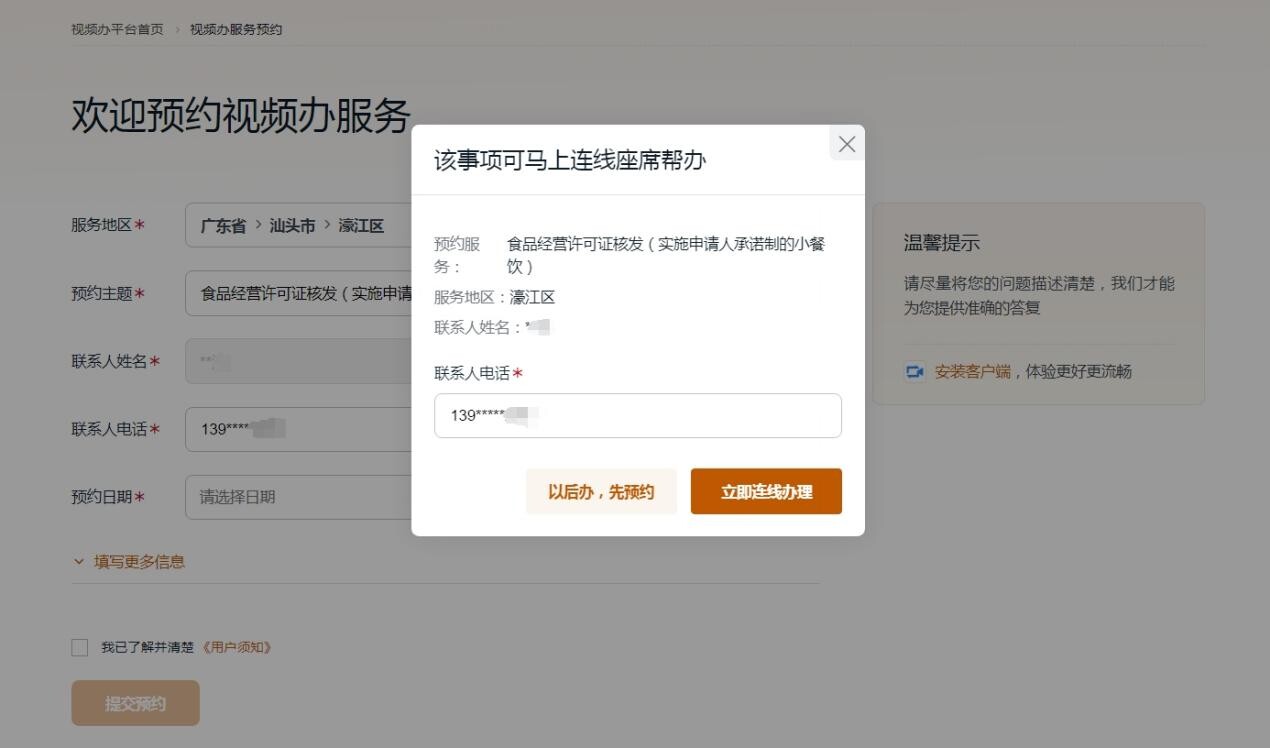Tick the 我已了解并清楚 checkbox

click(80, 648)
